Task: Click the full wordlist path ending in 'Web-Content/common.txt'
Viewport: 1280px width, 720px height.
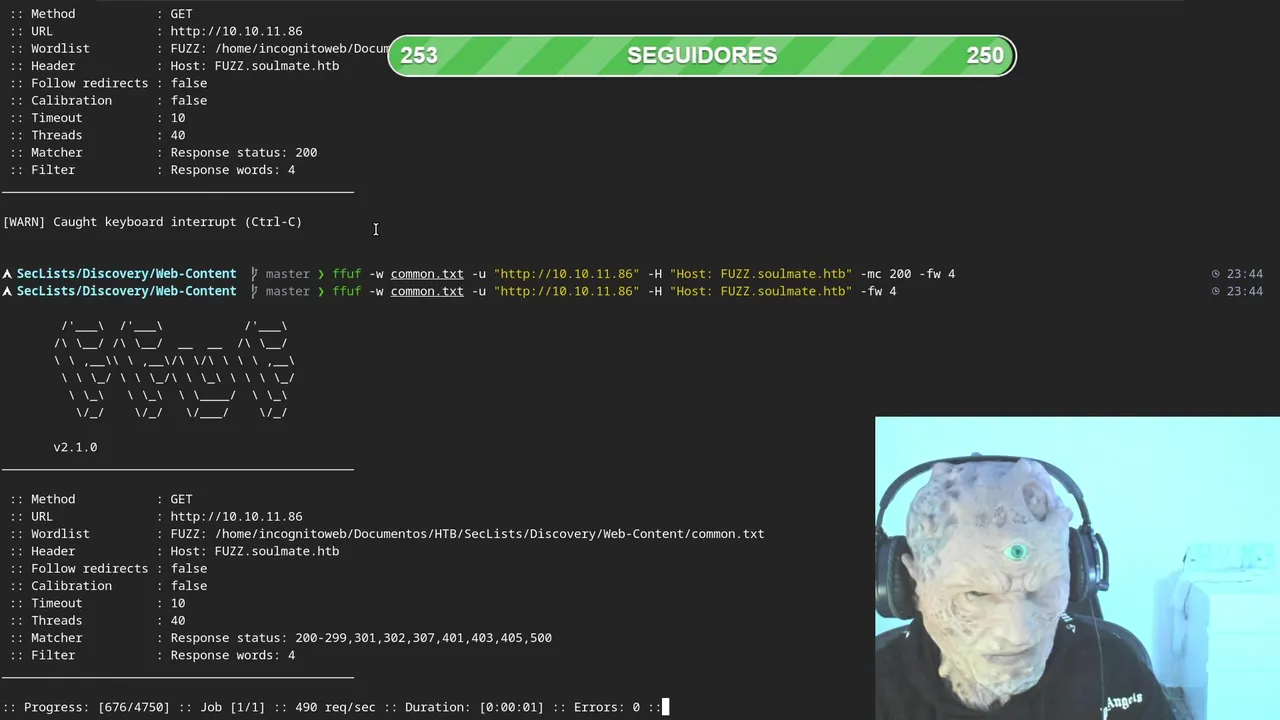Action: pyautogui.click(x=490, y=534)
